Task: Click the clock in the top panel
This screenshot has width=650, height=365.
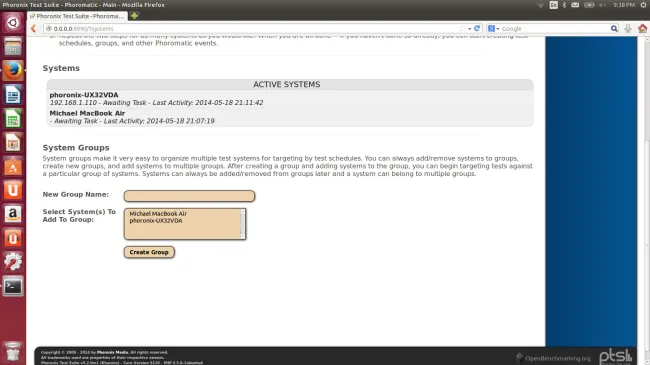Action: [624, 5]
